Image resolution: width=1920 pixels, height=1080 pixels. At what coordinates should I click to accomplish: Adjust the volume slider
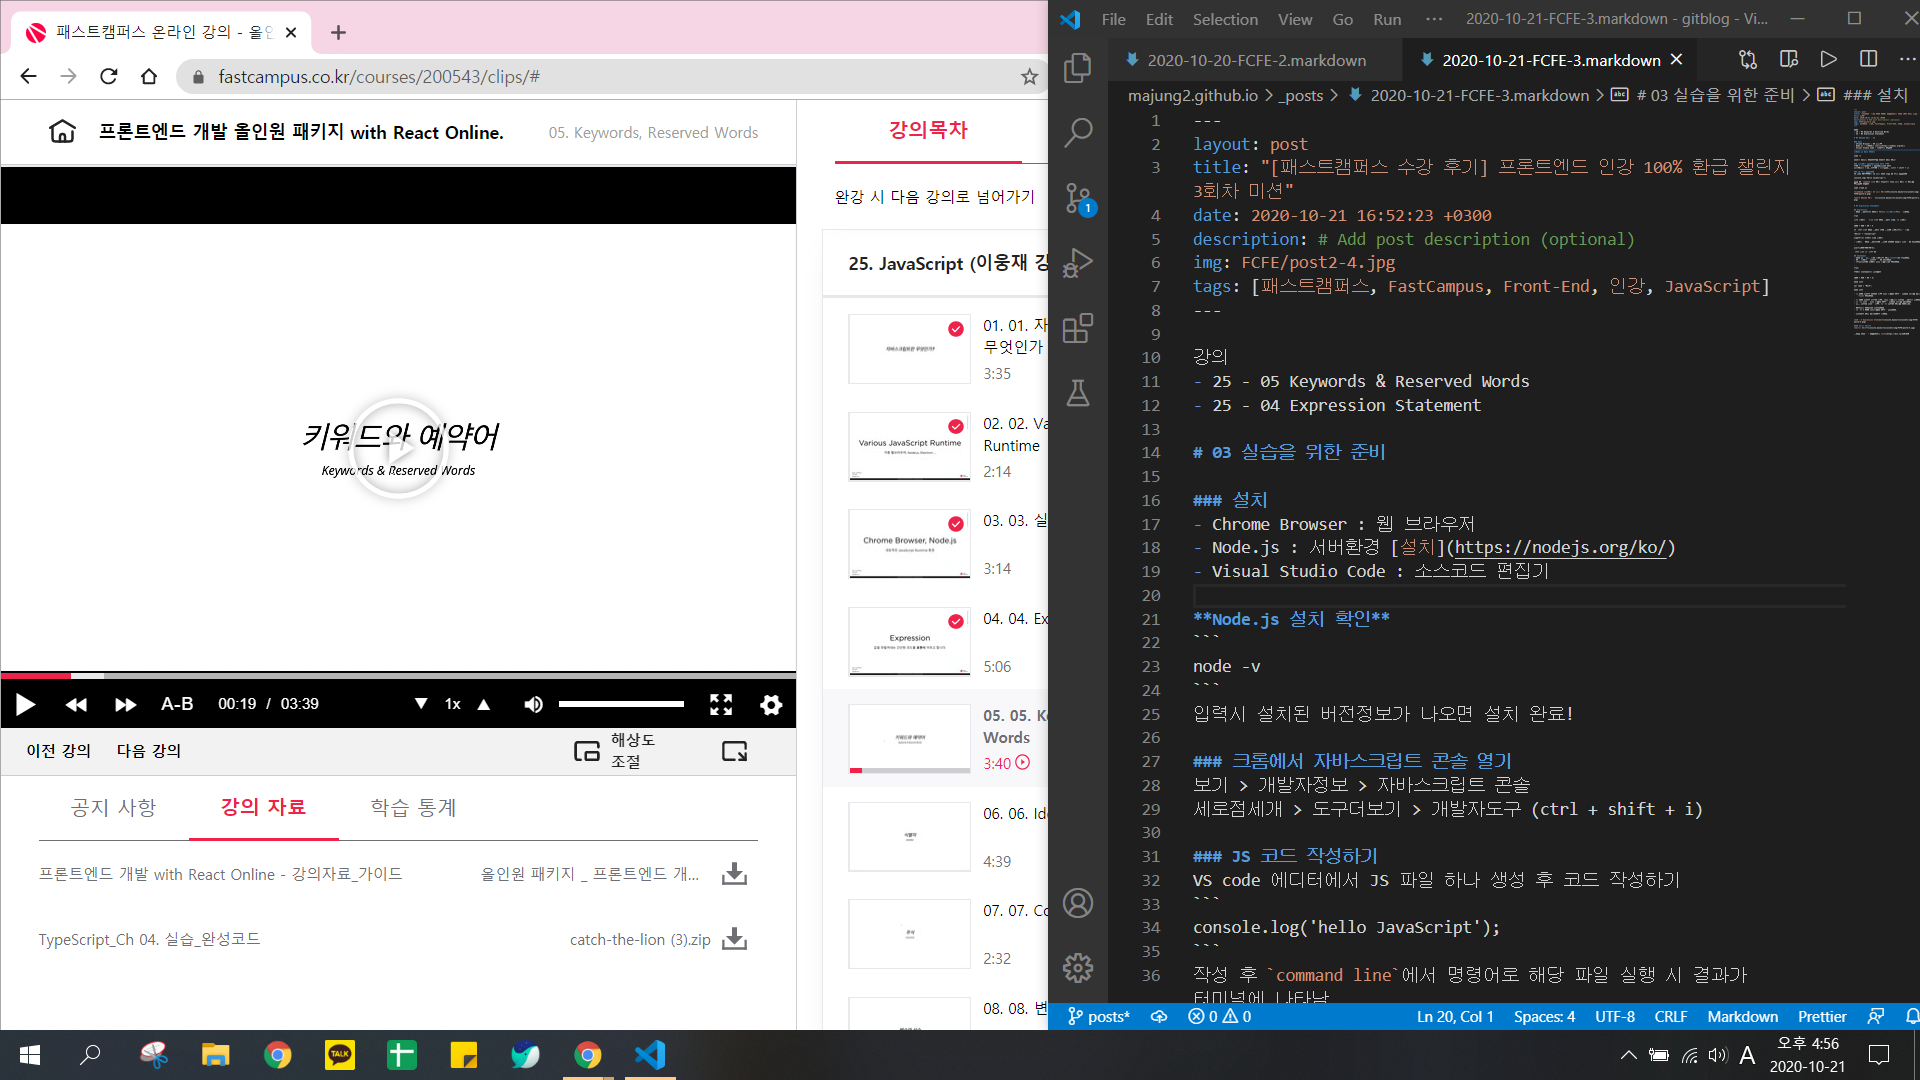(x=621, y=704)
